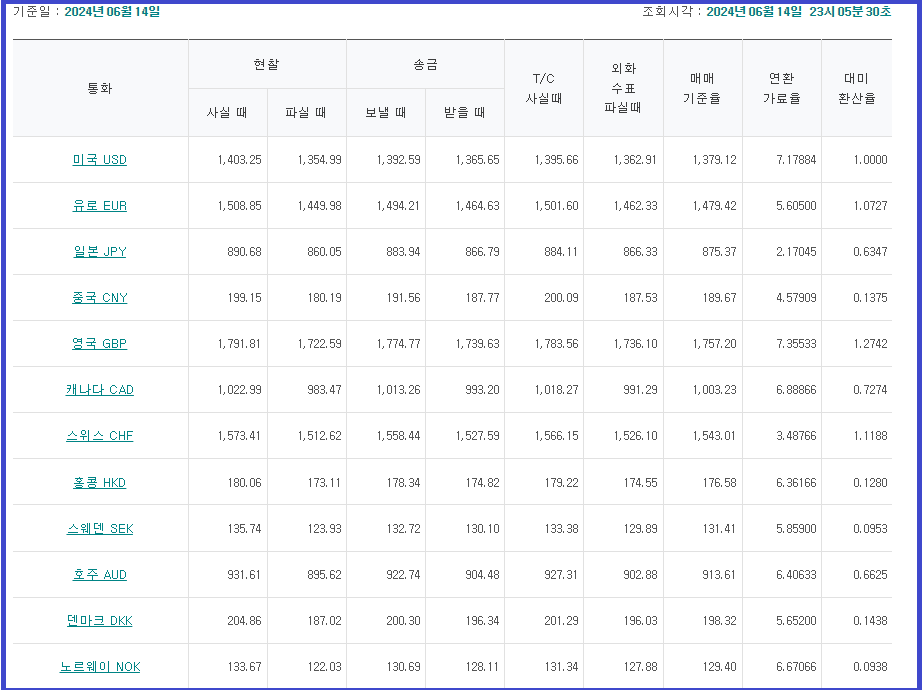Open the 유로 EUR currency link
This screenshot has width=923, height=690.
(x=99, y=205)
